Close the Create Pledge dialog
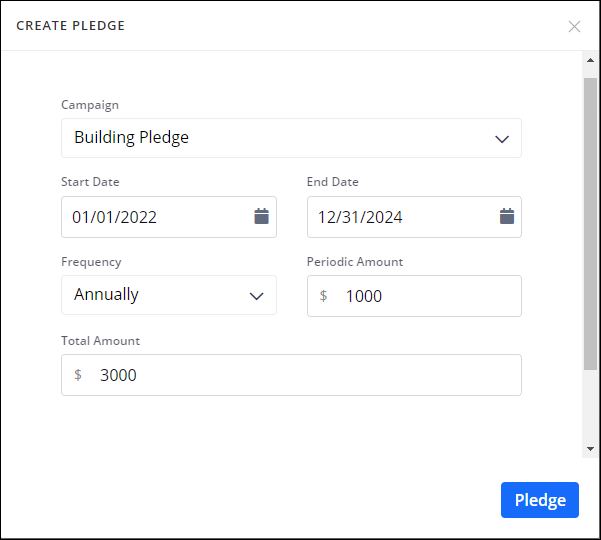 pos(574,26)
